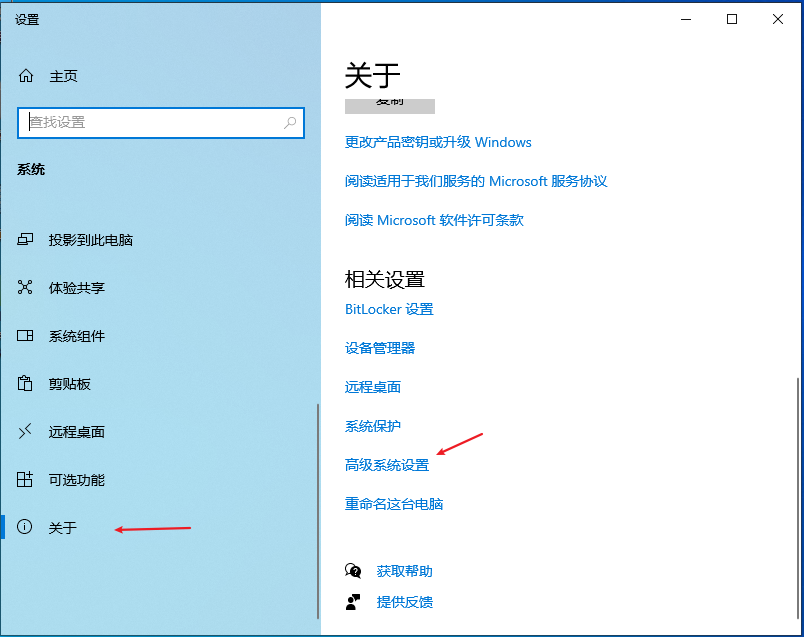
Task: Click the 相关设置 heading
Action: [385, 280]
